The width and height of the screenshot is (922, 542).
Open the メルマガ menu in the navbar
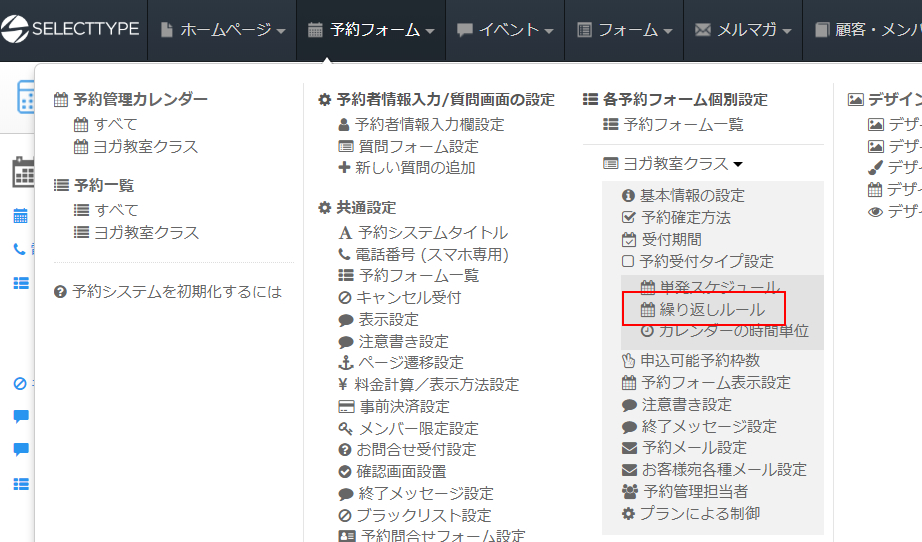click(743, 30)
